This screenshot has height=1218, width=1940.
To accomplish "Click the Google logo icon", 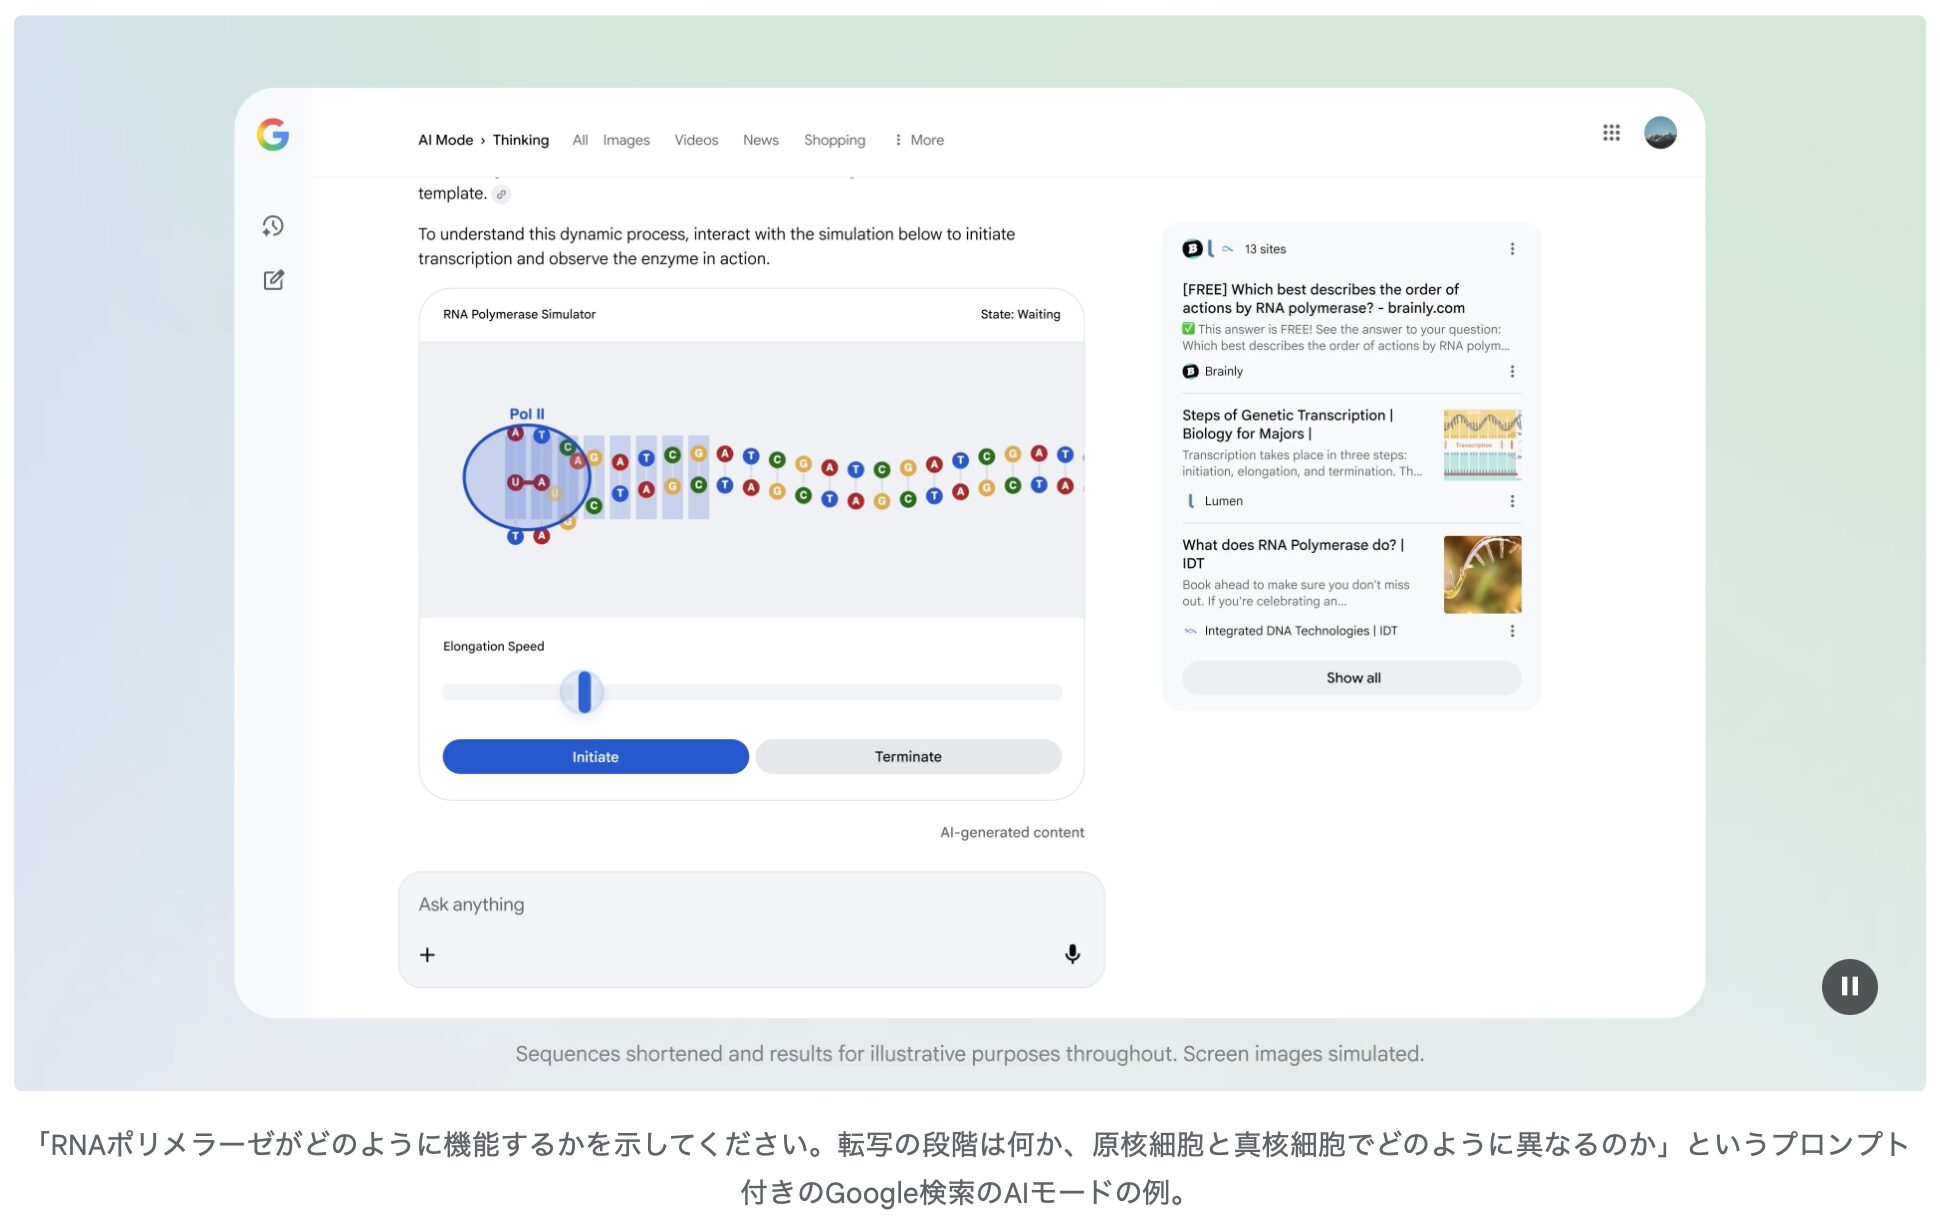I will click(x=272, y=134).
